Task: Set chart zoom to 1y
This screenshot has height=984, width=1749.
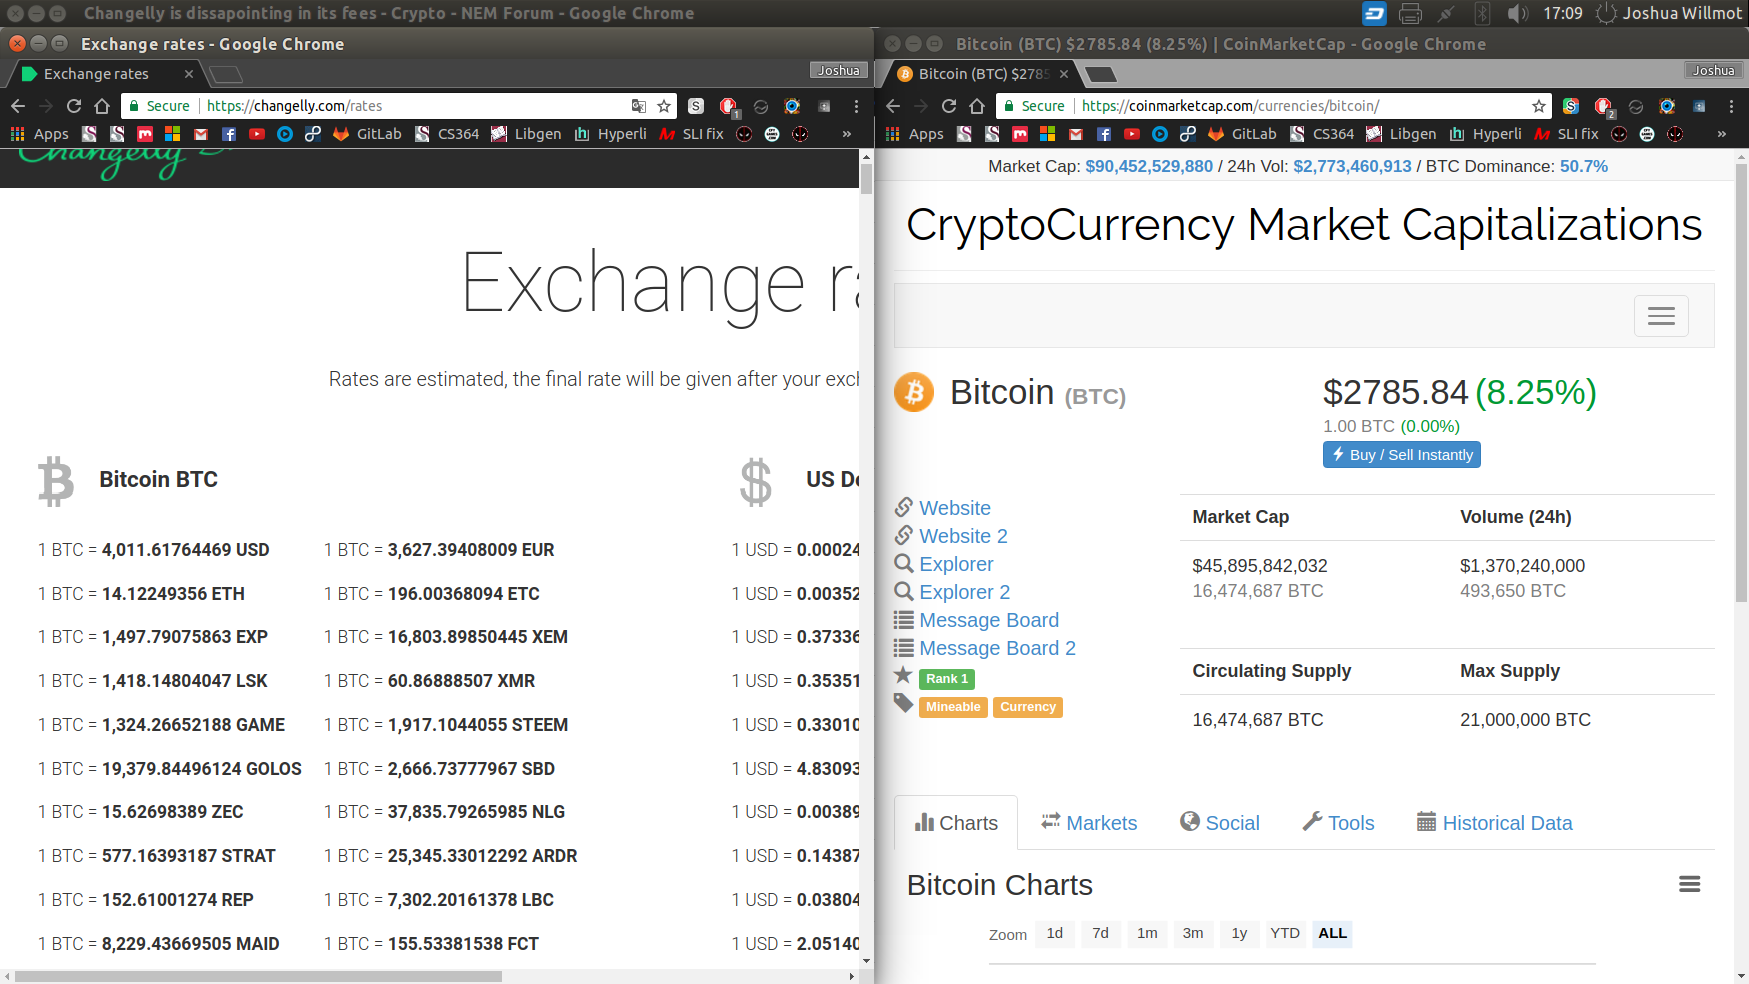Action: 1239,933
